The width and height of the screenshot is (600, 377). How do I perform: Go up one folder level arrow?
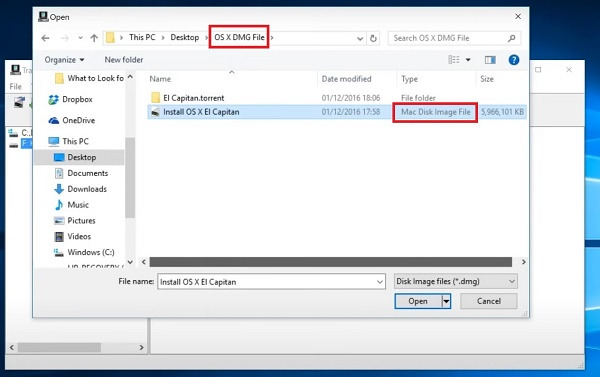click(x=94, y=38)
